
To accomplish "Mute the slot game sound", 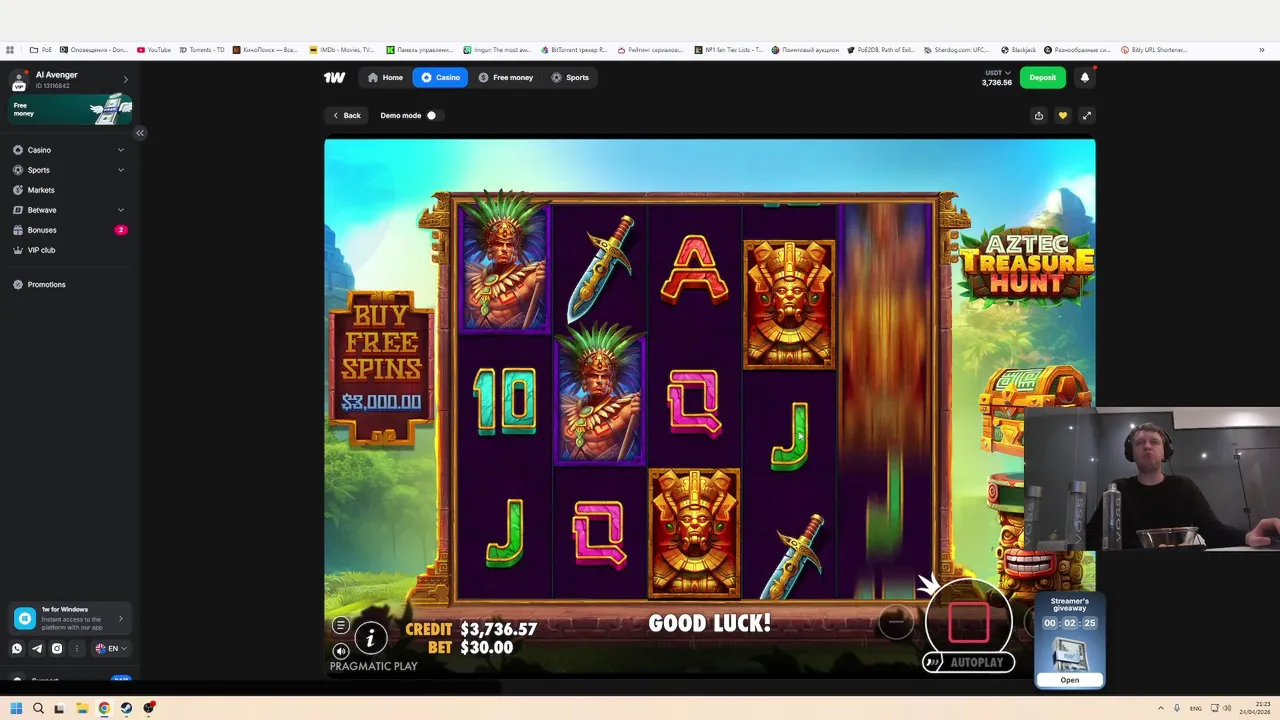I will 341,650.
